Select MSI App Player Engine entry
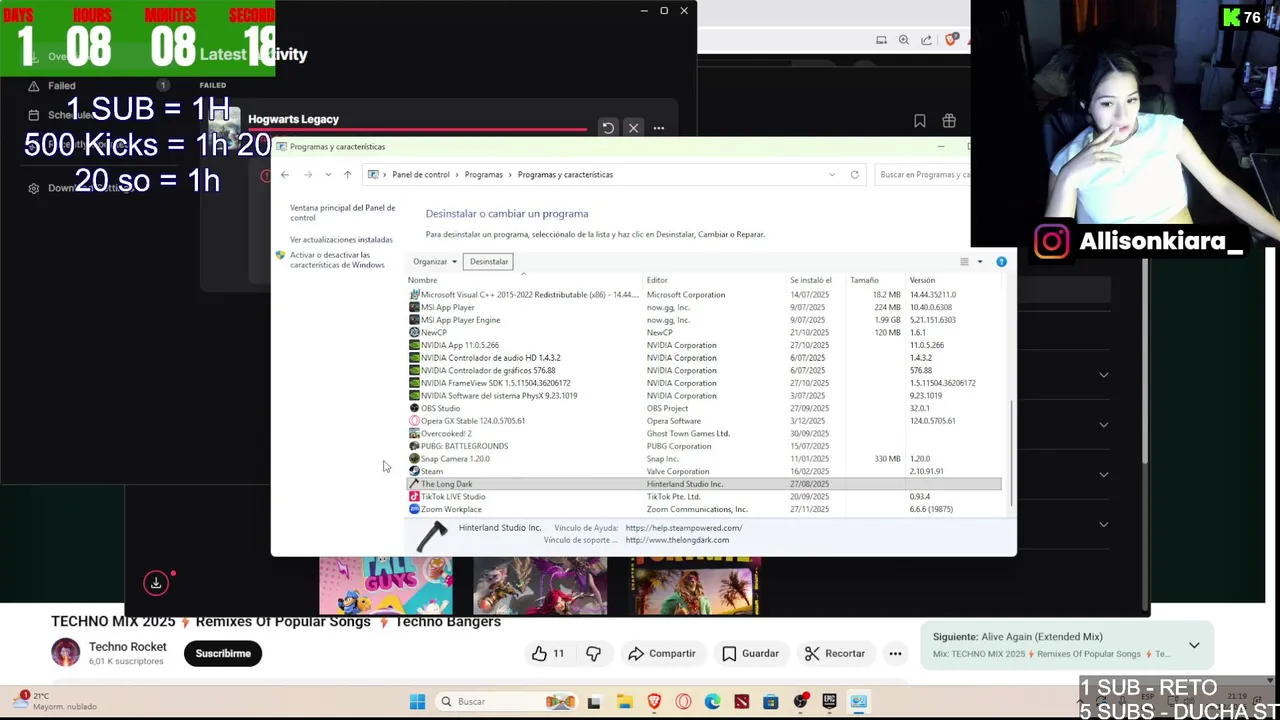1280x720 pixels. 704,320
